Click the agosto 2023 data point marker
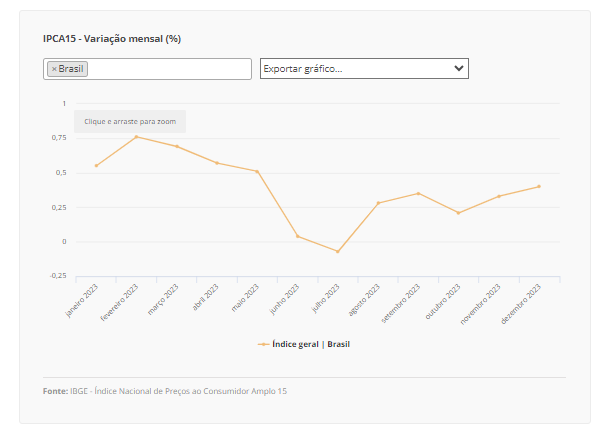Screen dimensions: 613x431 378,203
